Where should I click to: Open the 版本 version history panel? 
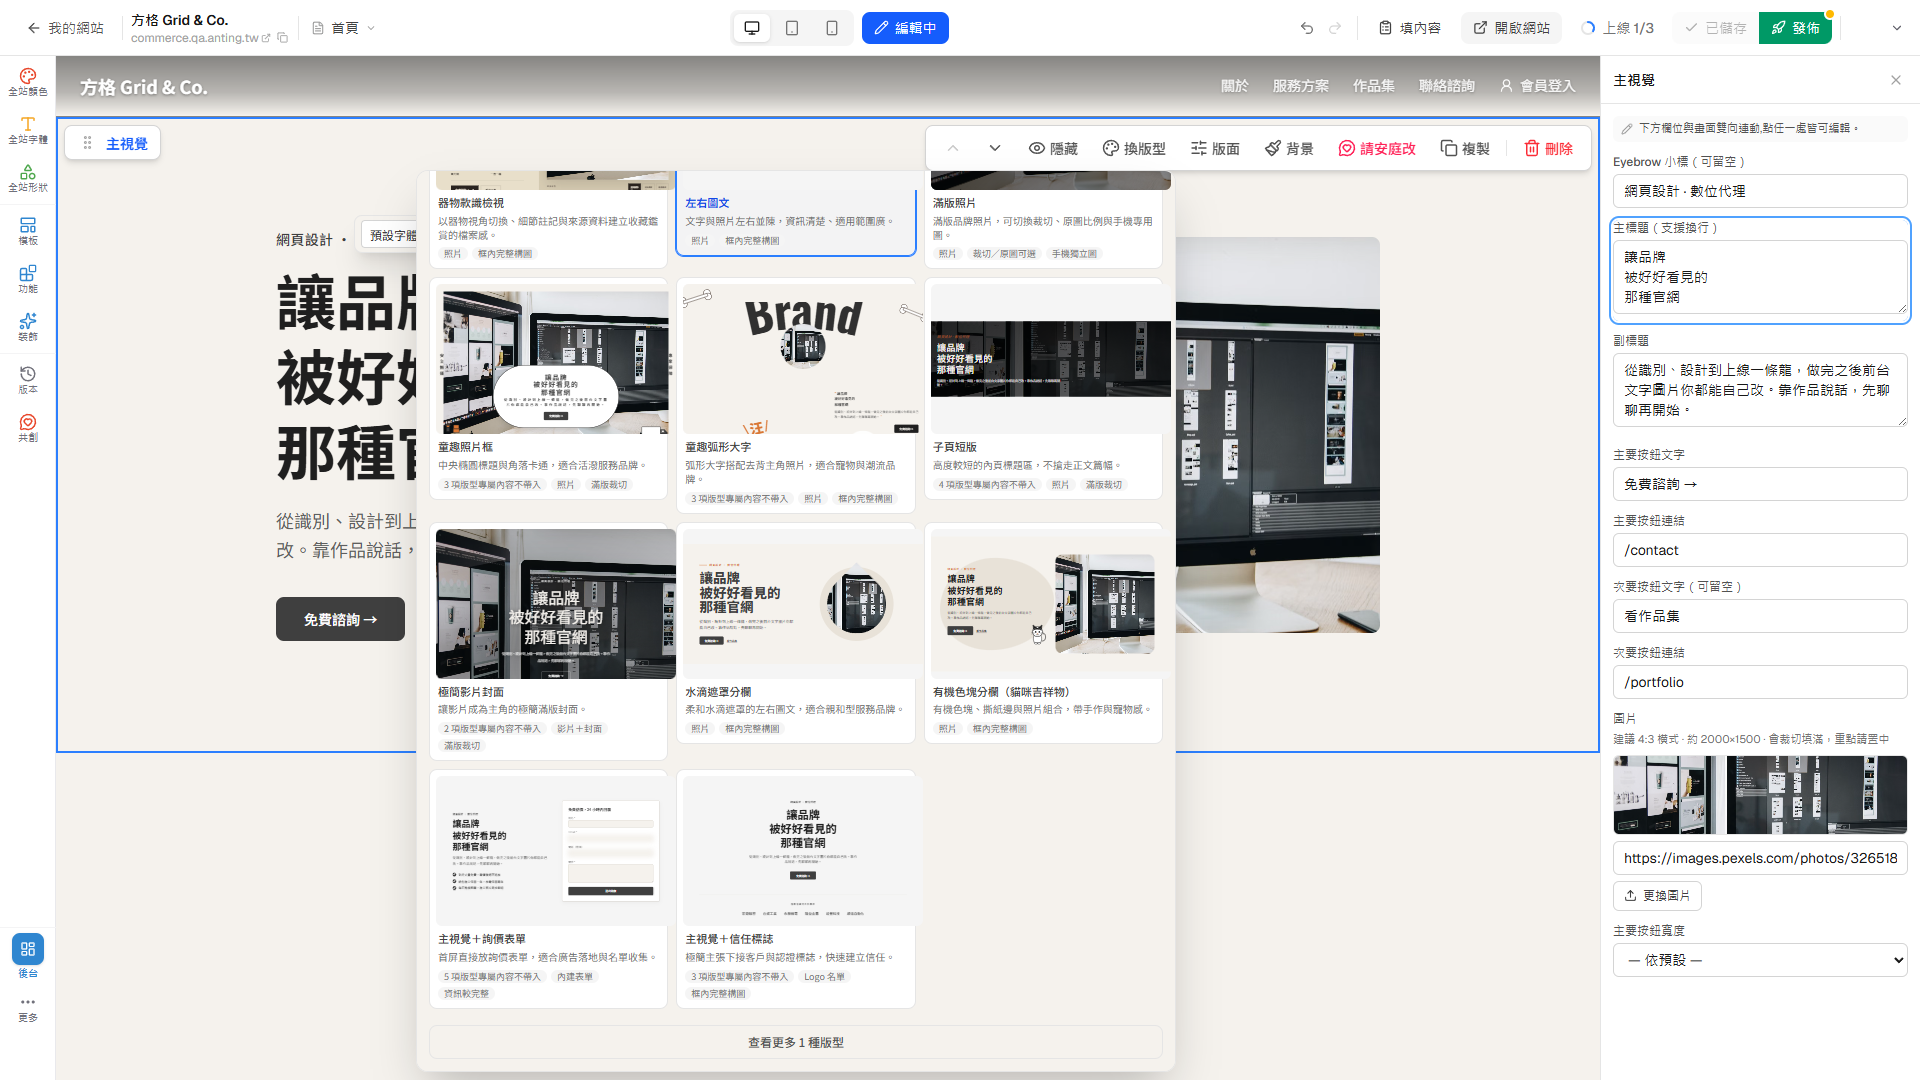28,380
